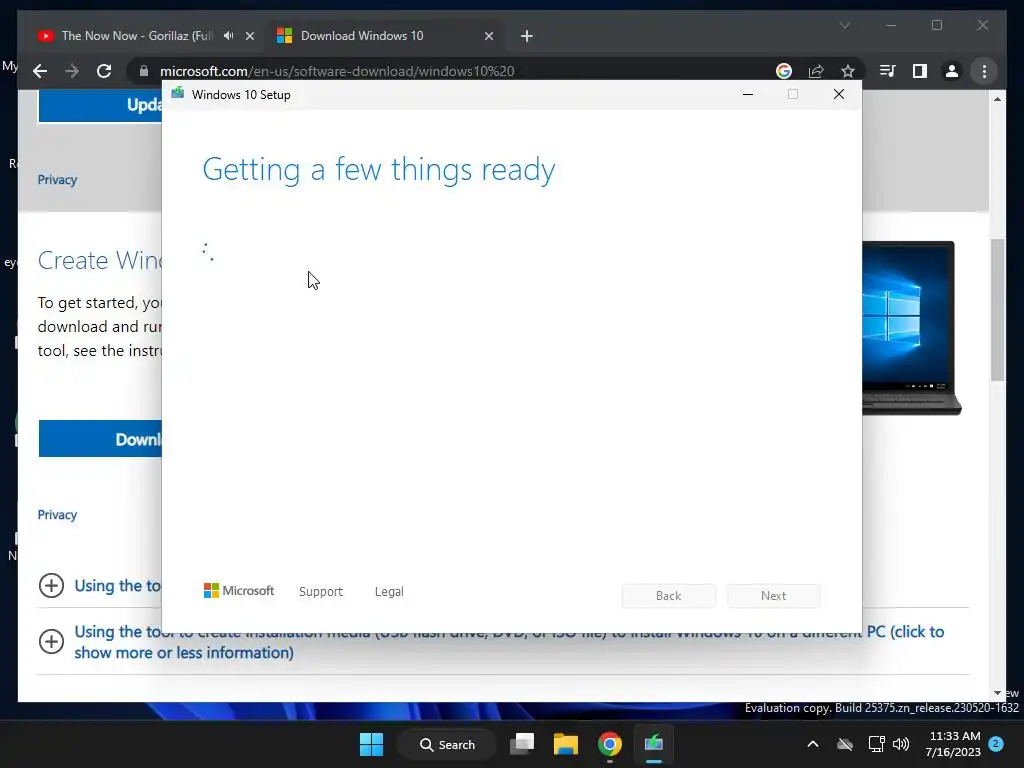Viewport: 1024px width, 768px height.
Task: Click the Microsoft logo in Setup
Action: coord(239,590)
